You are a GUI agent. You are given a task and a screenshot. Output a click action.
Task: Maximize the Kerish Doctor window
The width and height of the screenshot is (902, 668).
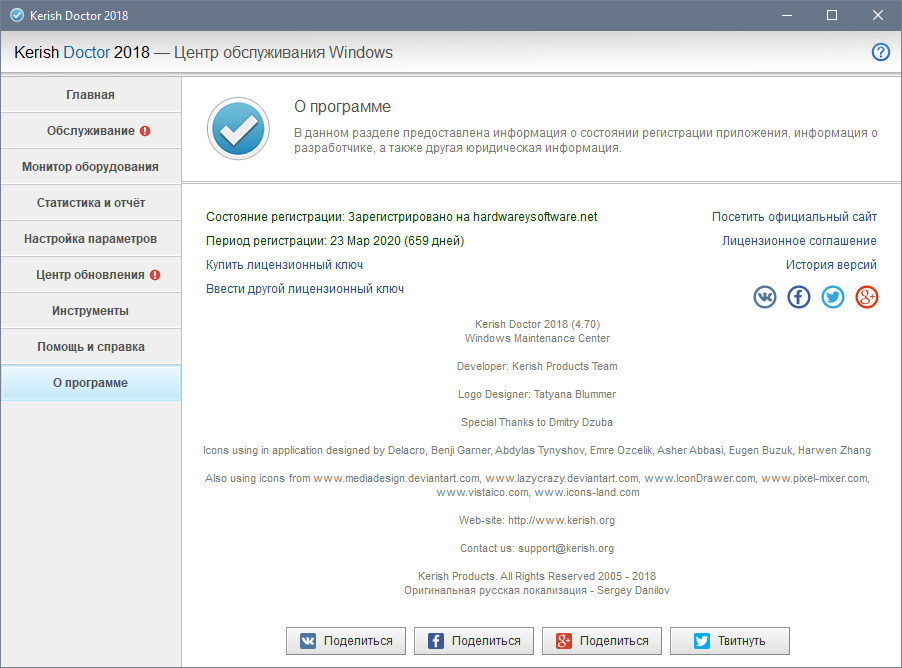coord(832,16)
